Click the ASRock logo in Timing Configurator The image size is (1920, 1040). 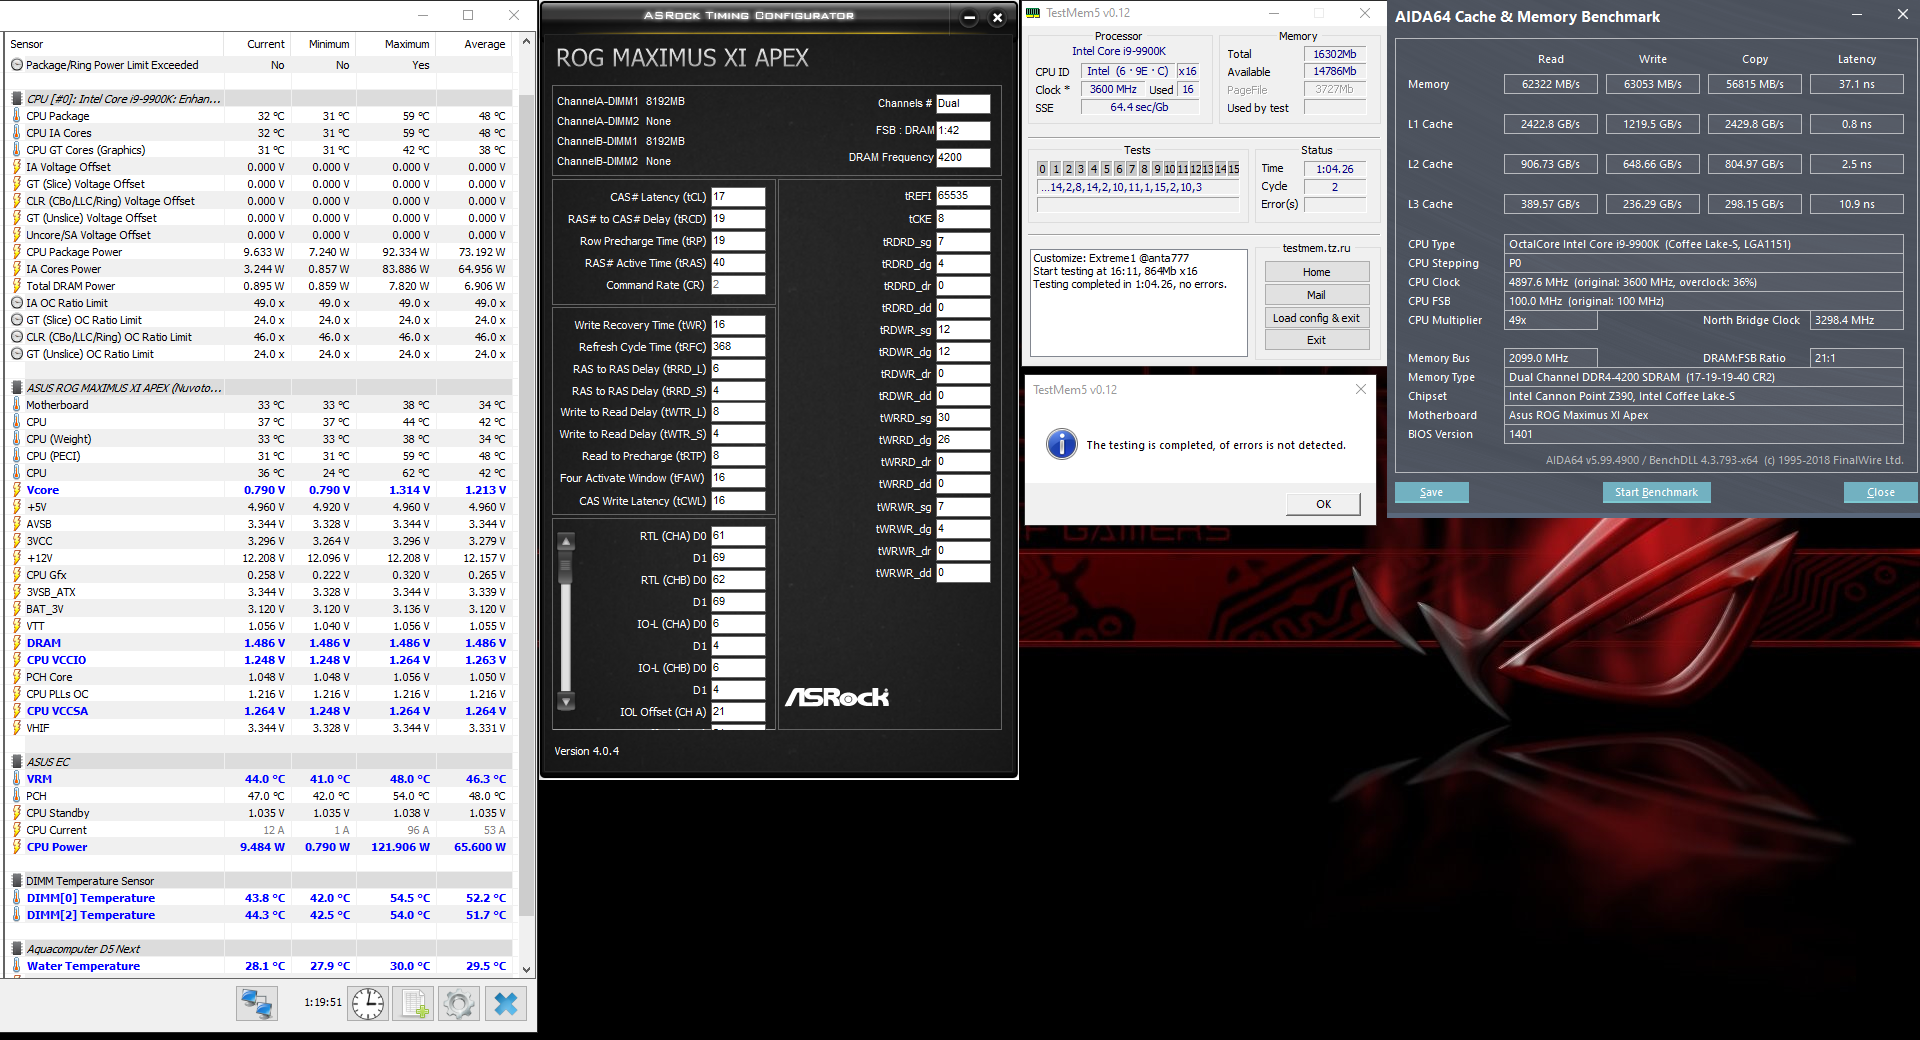pos(837,697)
